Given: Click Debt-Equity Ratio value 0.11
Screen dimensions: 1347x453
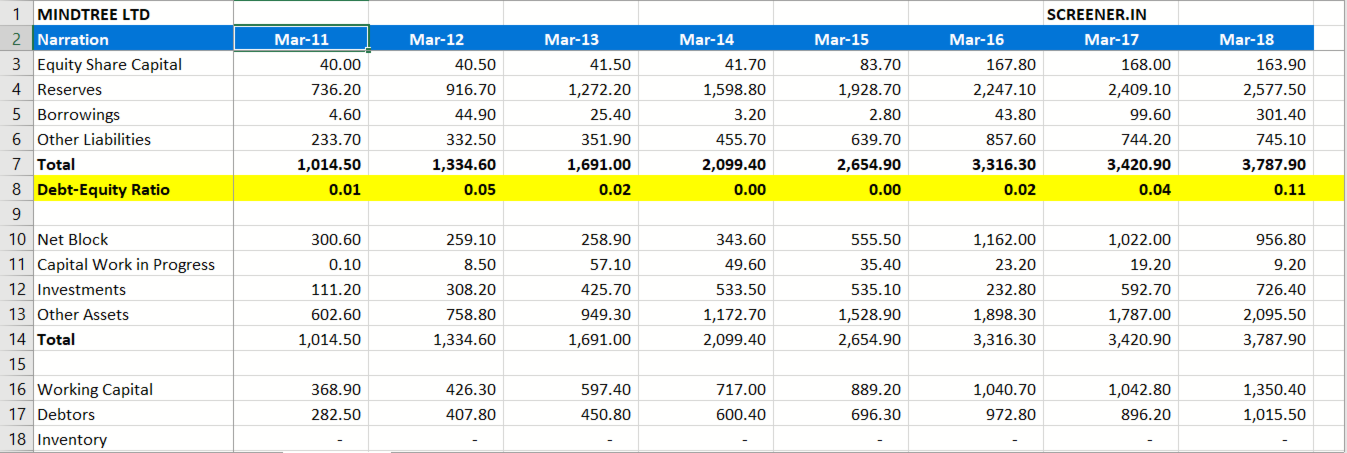Looking at the screenshot, I should (x=1290, y=189).
